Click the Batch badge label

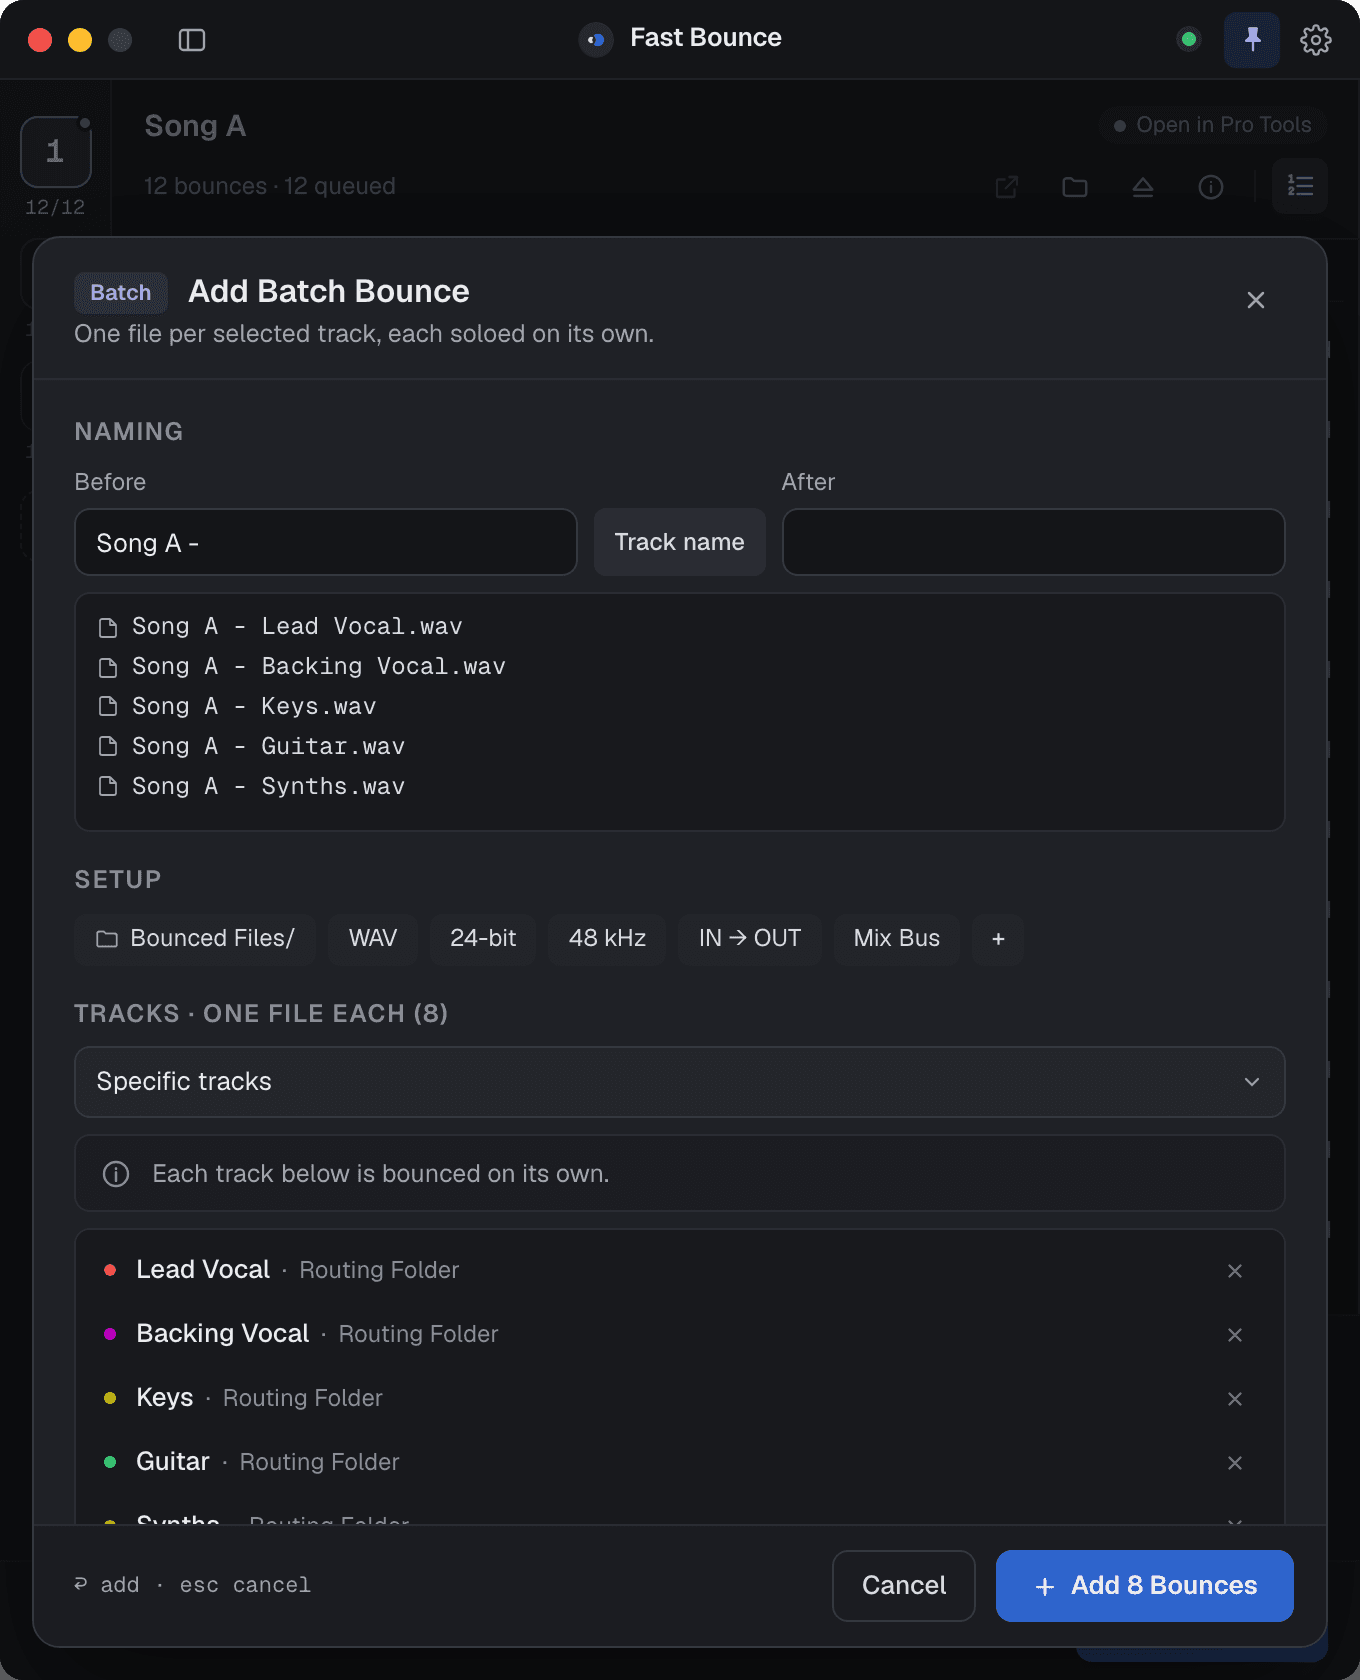point(121,293)
